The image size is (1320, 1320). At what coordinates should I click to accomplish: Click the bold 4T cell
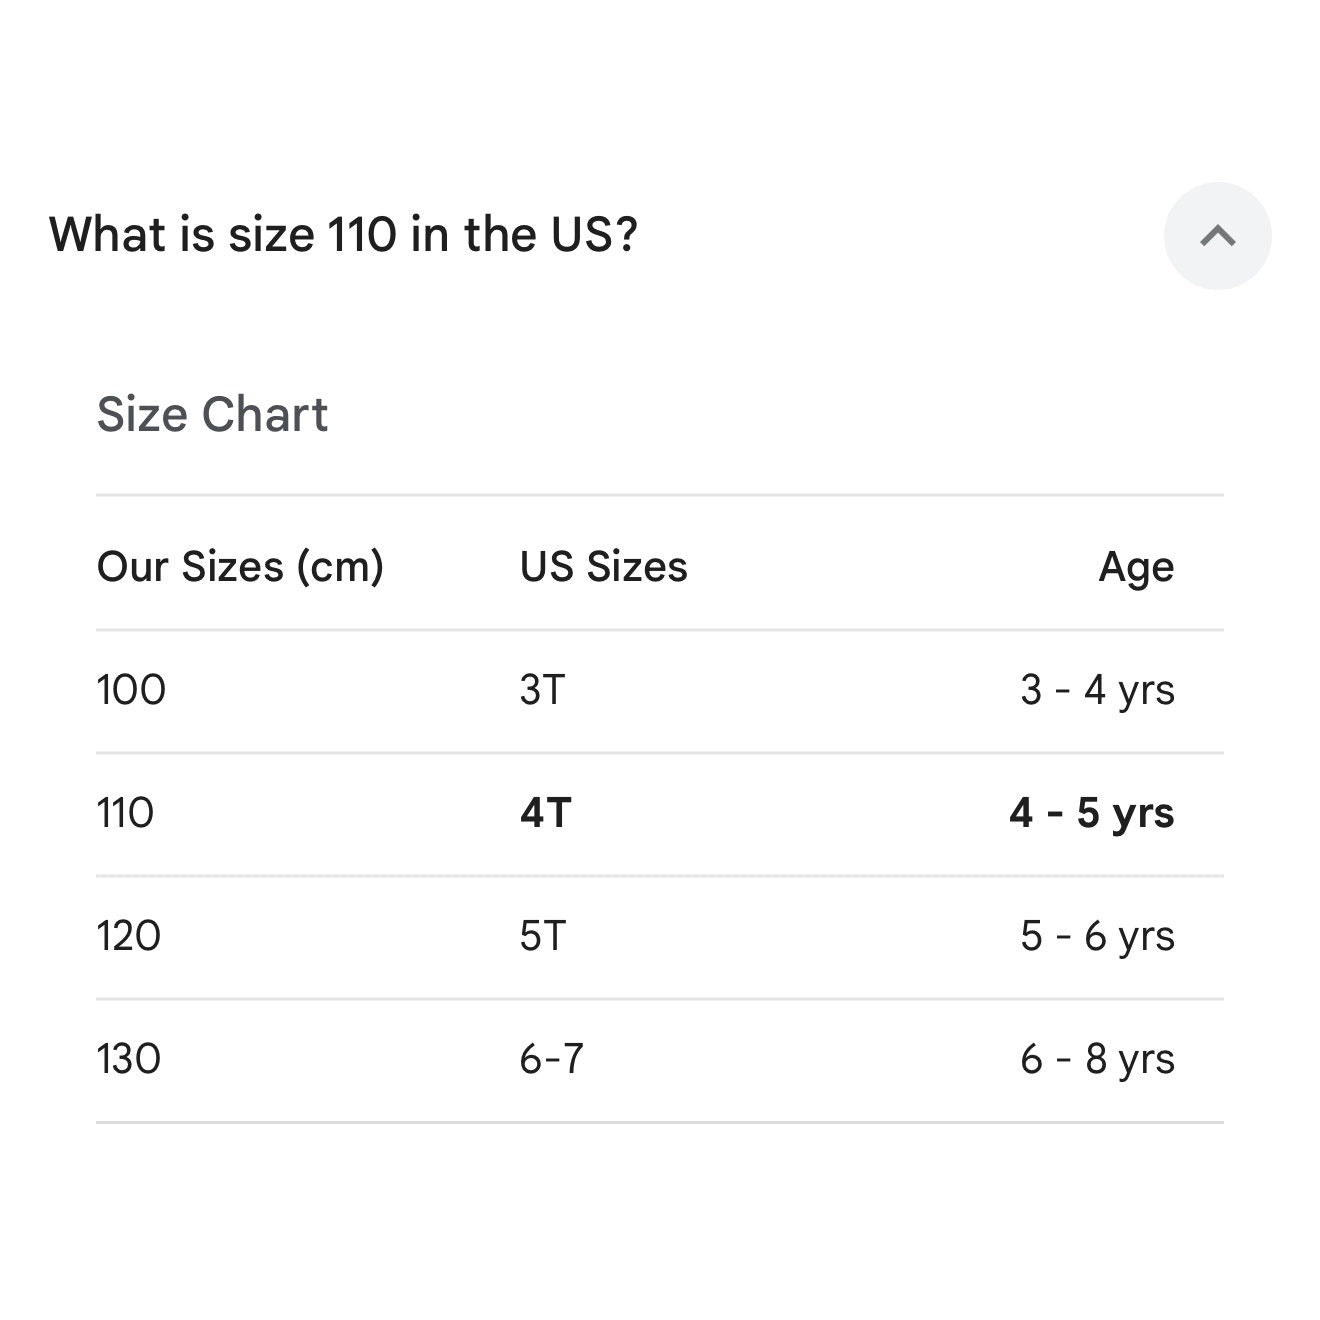pyautogui.click(x=545, y=813)
